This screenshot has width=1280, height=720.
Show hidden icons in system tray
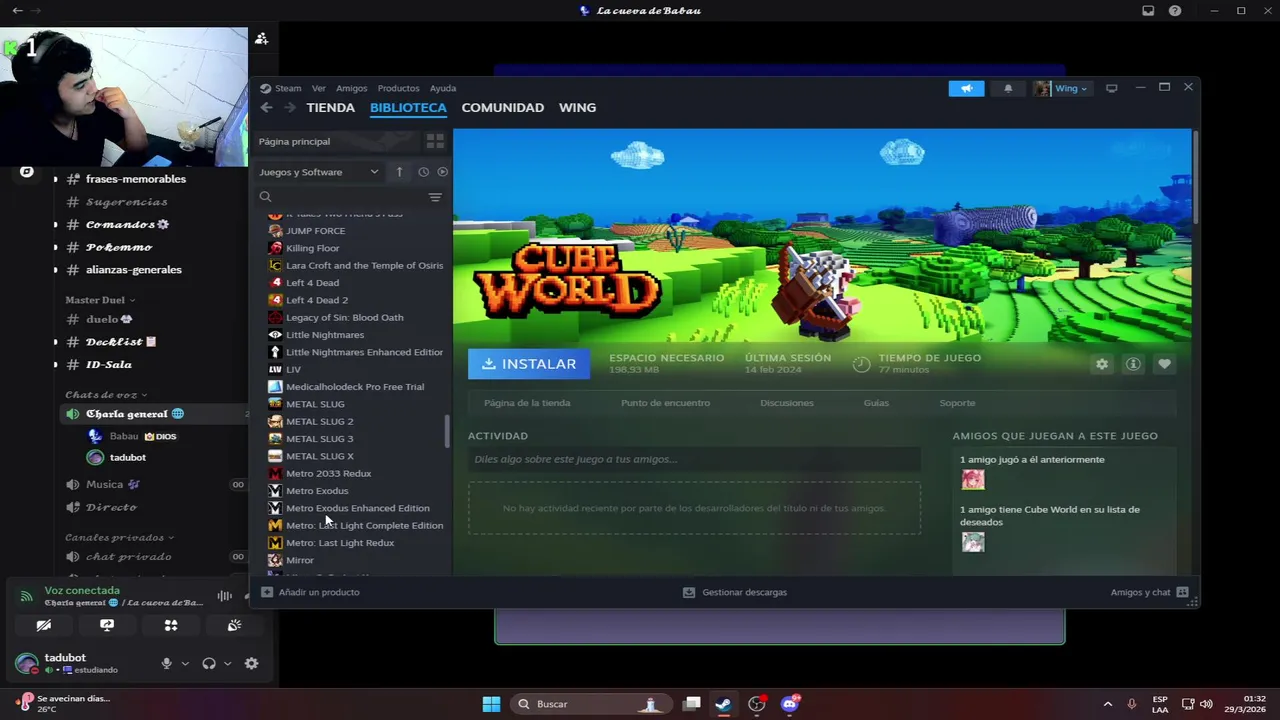pyautogui.click(x=1107, y=704)
